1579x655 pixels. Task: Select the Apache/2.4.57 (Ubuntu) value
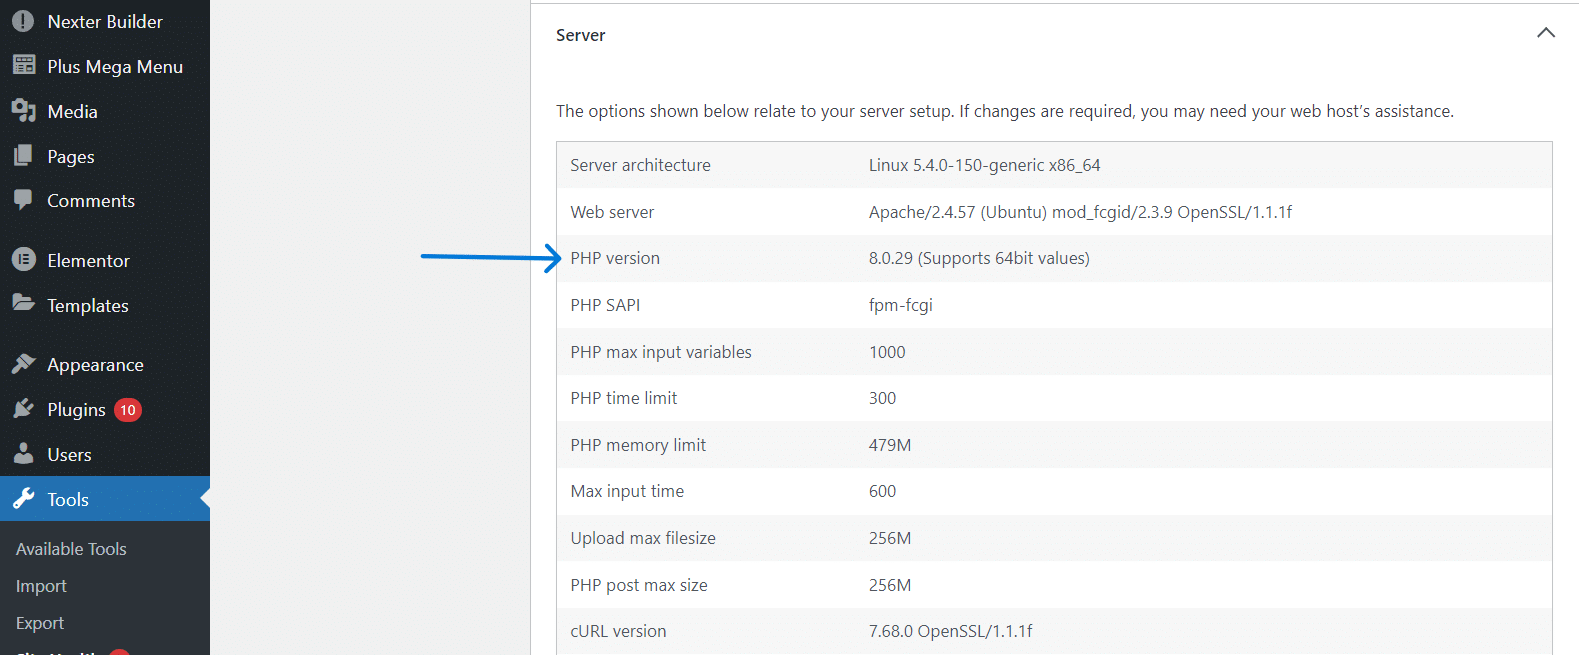[1080, 212]
